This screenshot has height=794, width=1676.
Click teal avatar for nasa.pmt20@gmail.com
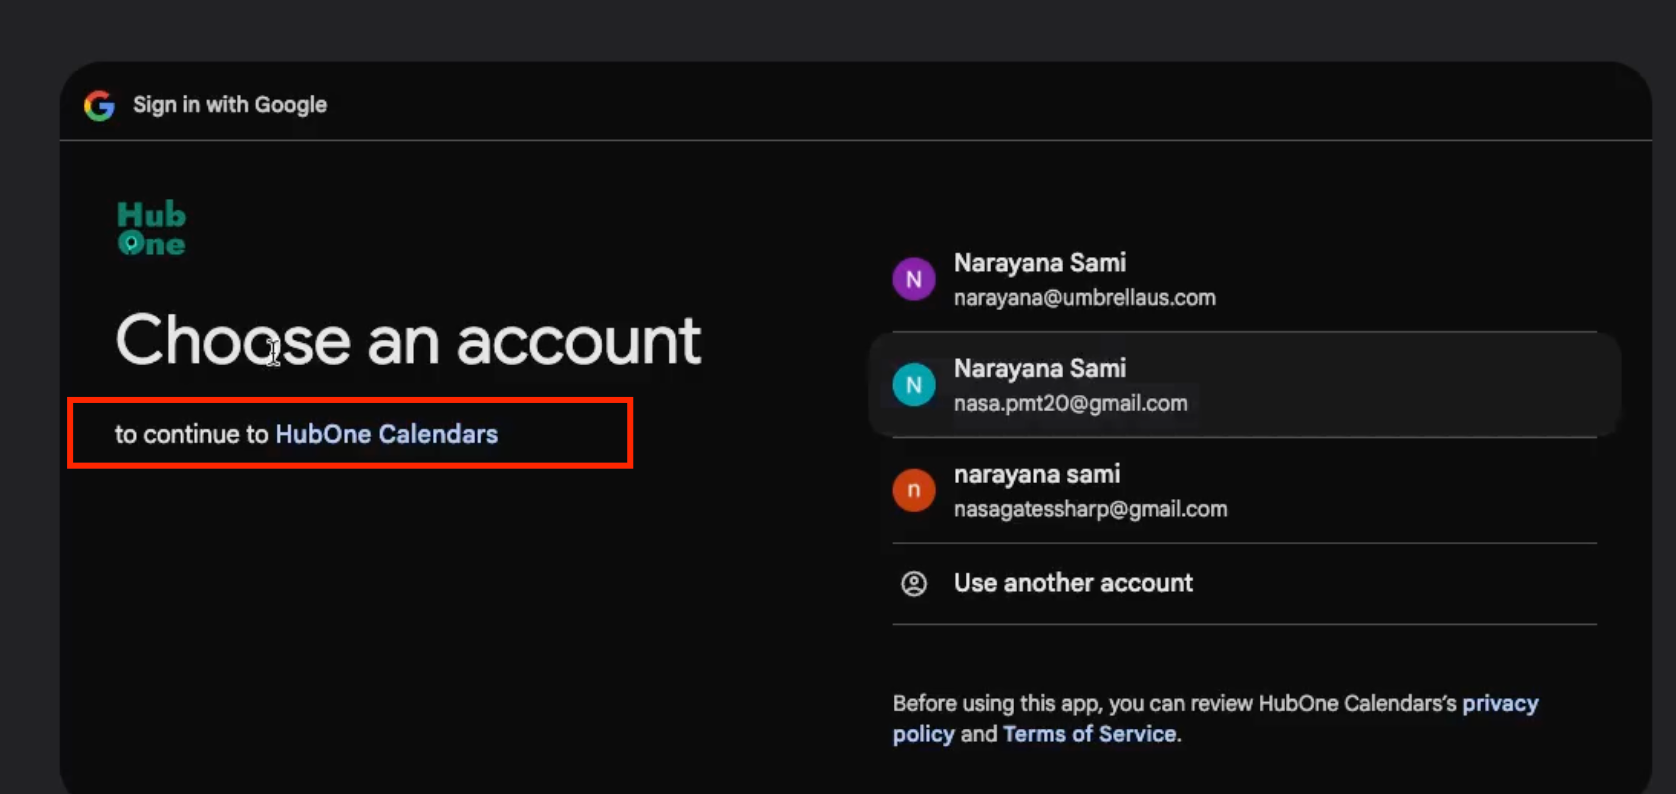pyautogui.click(x=914, y=385)
